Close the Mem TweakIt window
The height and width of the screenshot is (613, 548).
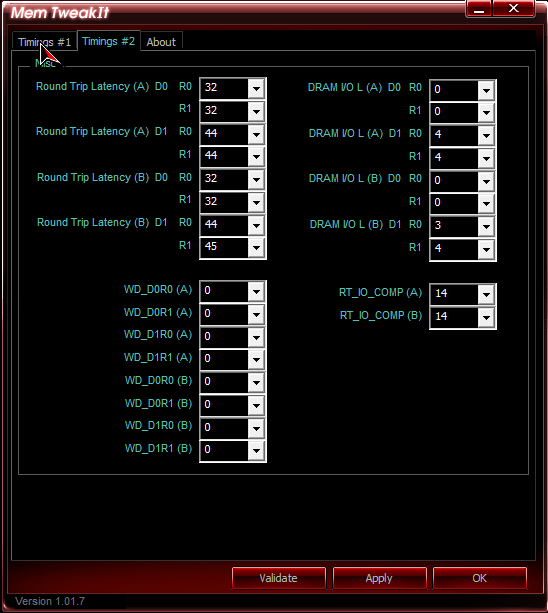pyautogui.click(x=514, y=9)
